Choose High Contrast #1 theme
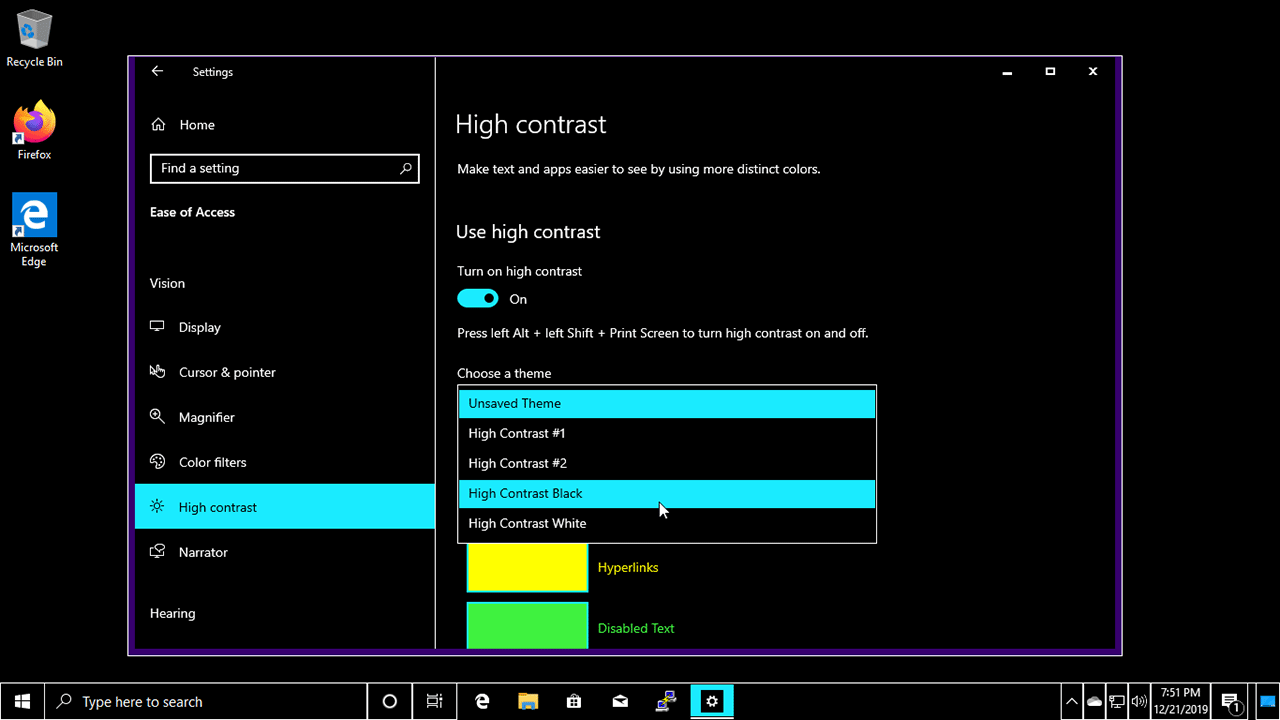 [667, 434]
